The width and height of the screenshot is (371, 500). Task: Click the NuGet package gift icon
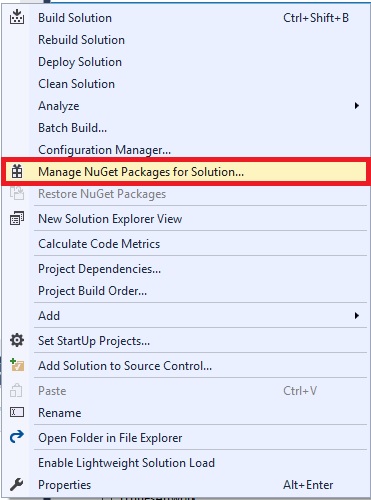pos(17,172)
